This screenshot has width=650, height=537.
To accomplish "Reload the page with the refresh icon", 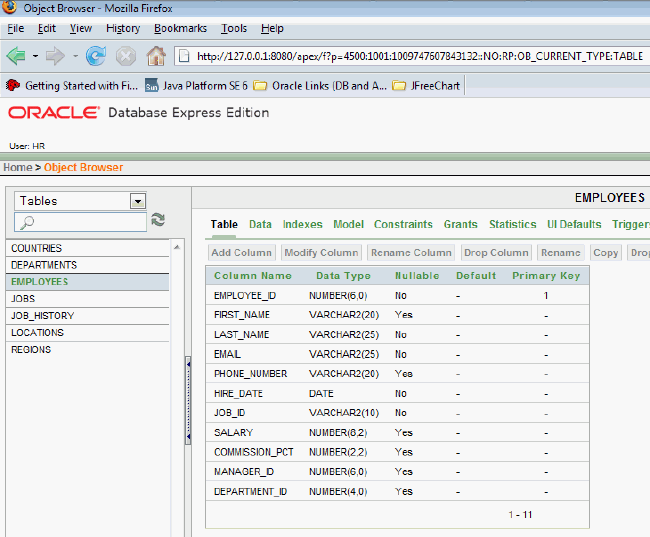I will pos(95,56).
